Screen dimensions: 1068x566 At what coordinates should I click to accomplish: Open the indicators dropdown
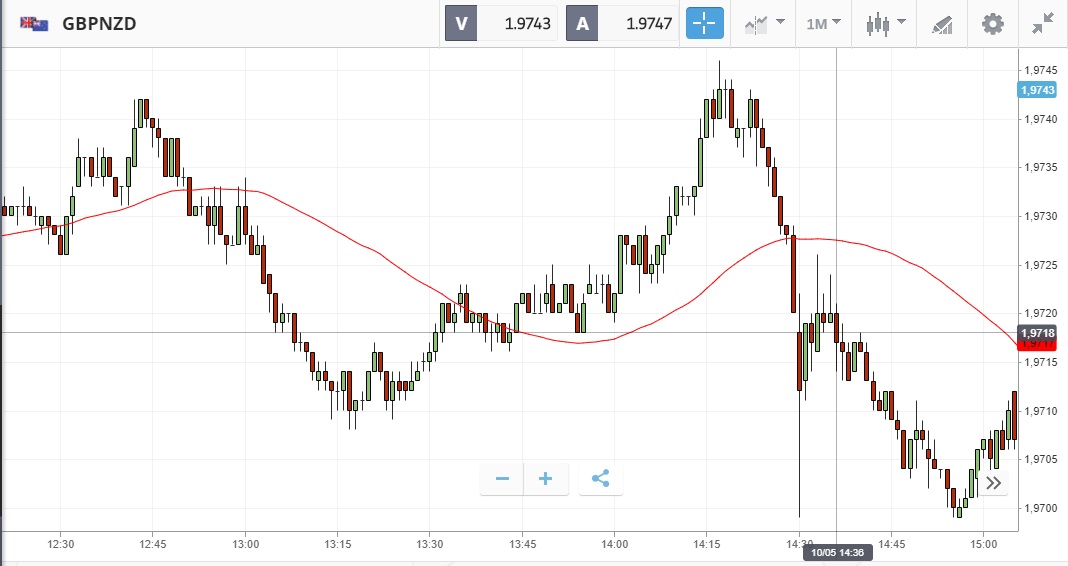pos(763,23)
